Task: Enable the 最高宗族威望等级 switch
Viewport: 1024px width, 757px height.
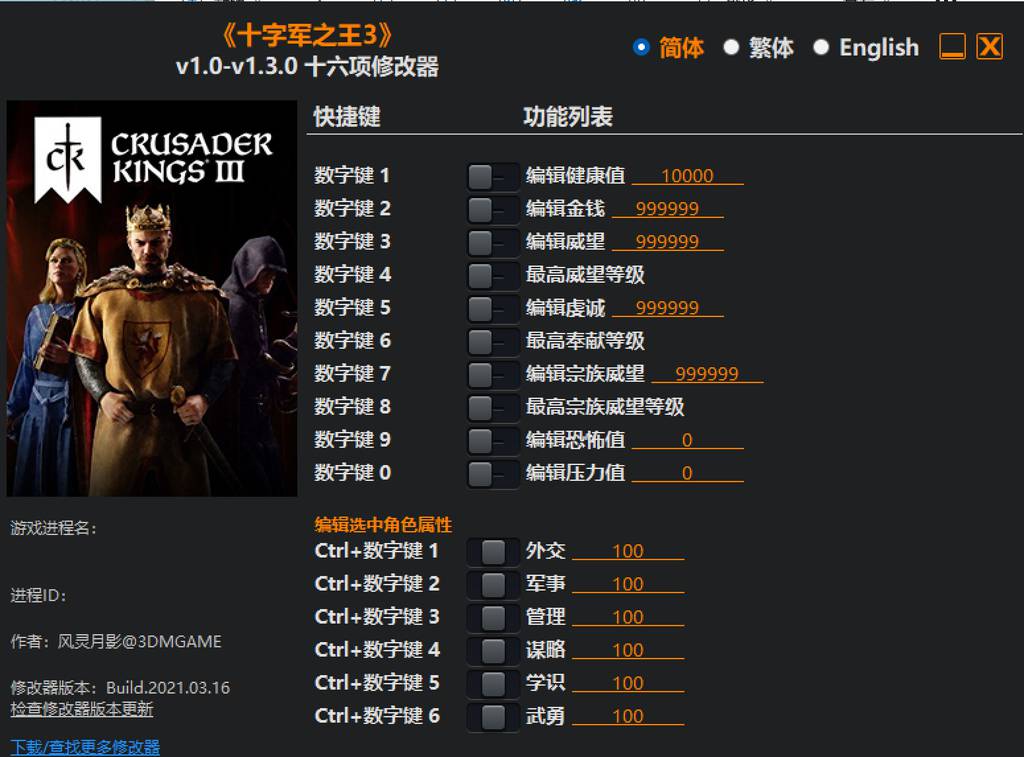Action: [492, 408]
